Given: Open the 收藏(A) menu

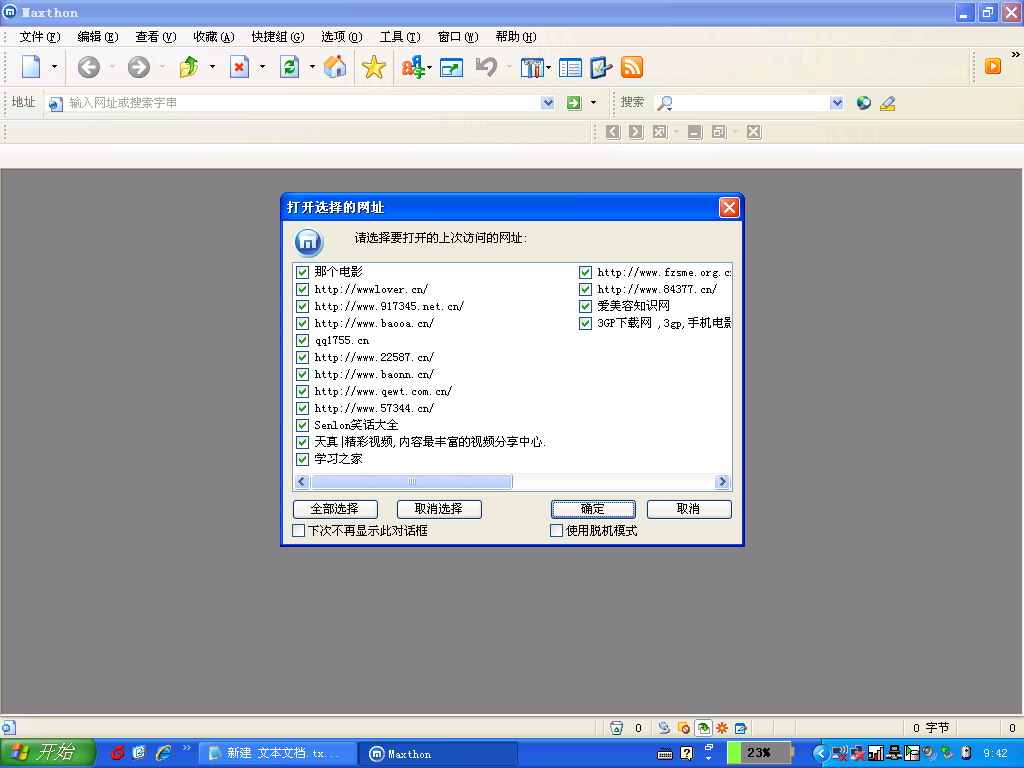Looking at the screenshot, I should [213, 37].
